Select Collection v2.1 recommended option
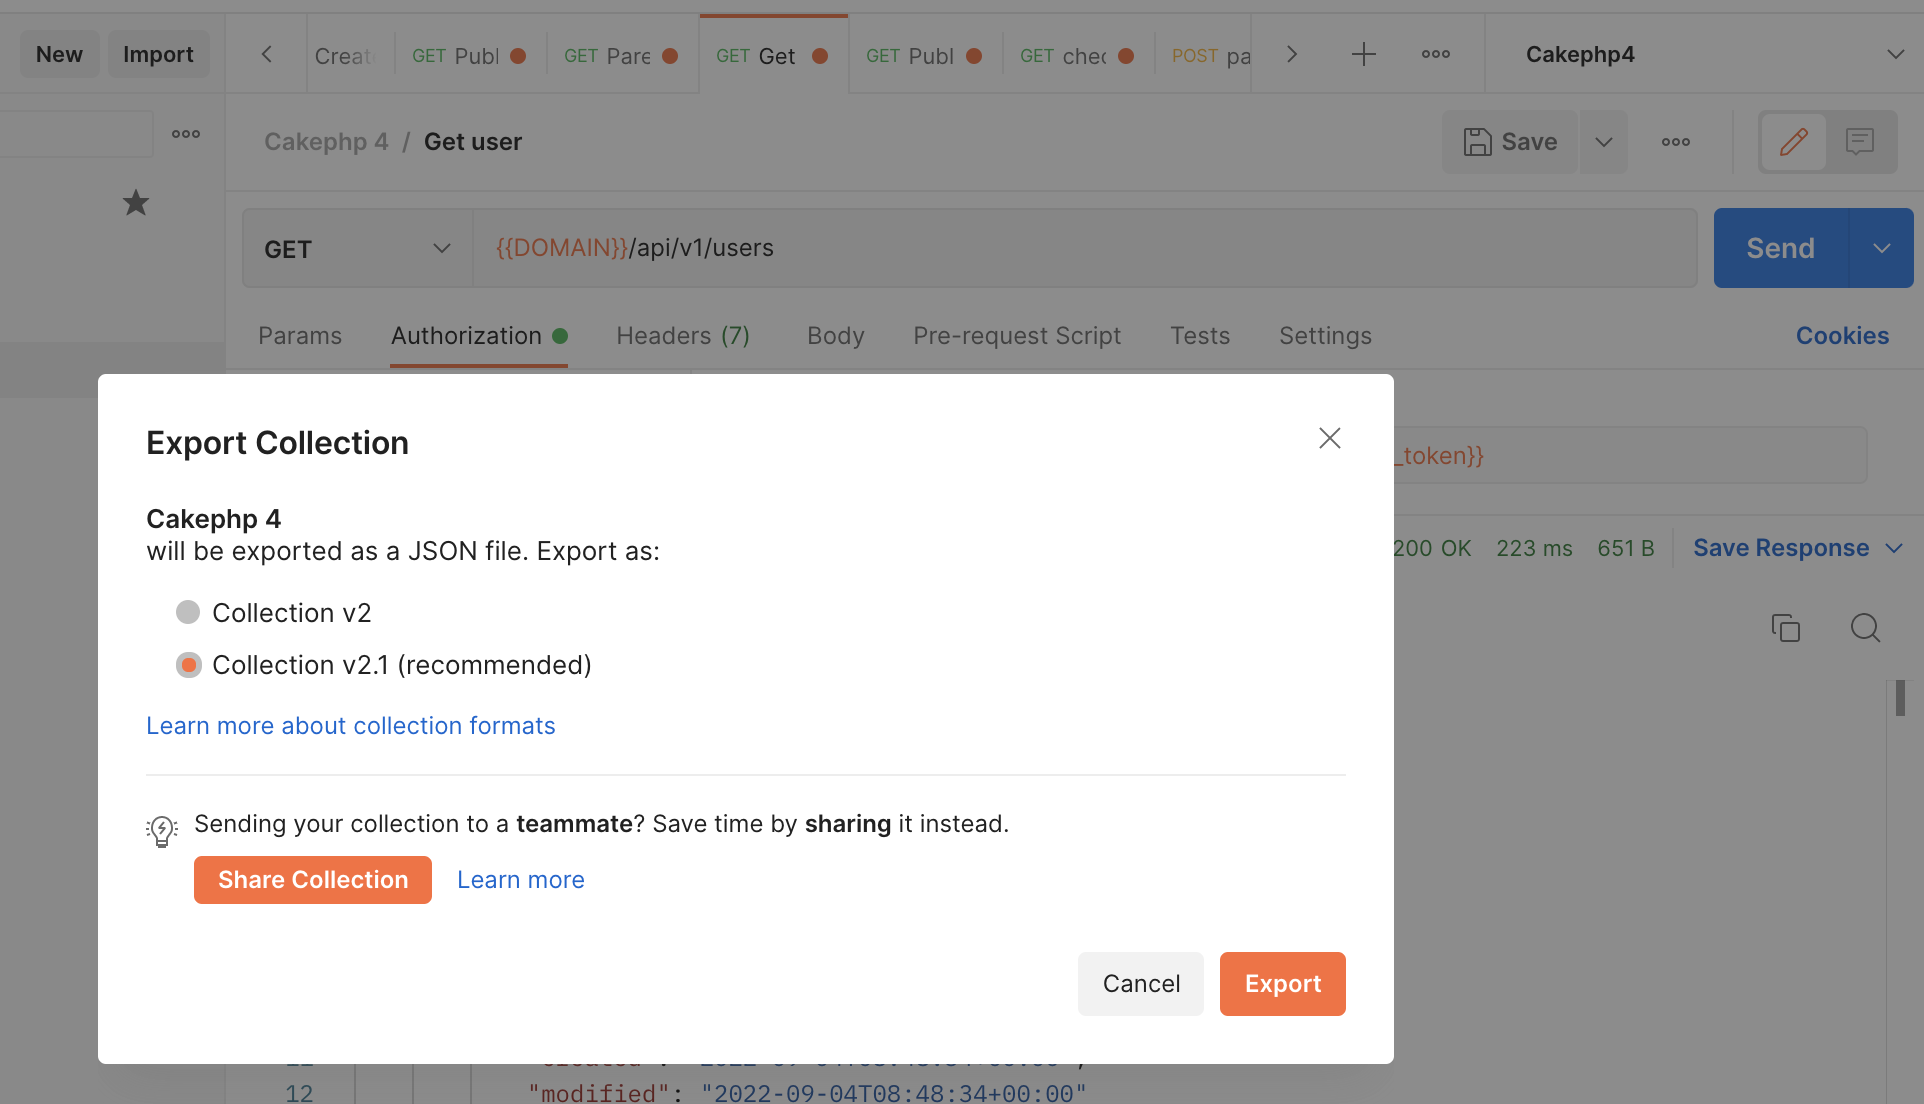The height and width of the screenshot is (1104, 1924). pyautogui.click(x=189, y=665)
